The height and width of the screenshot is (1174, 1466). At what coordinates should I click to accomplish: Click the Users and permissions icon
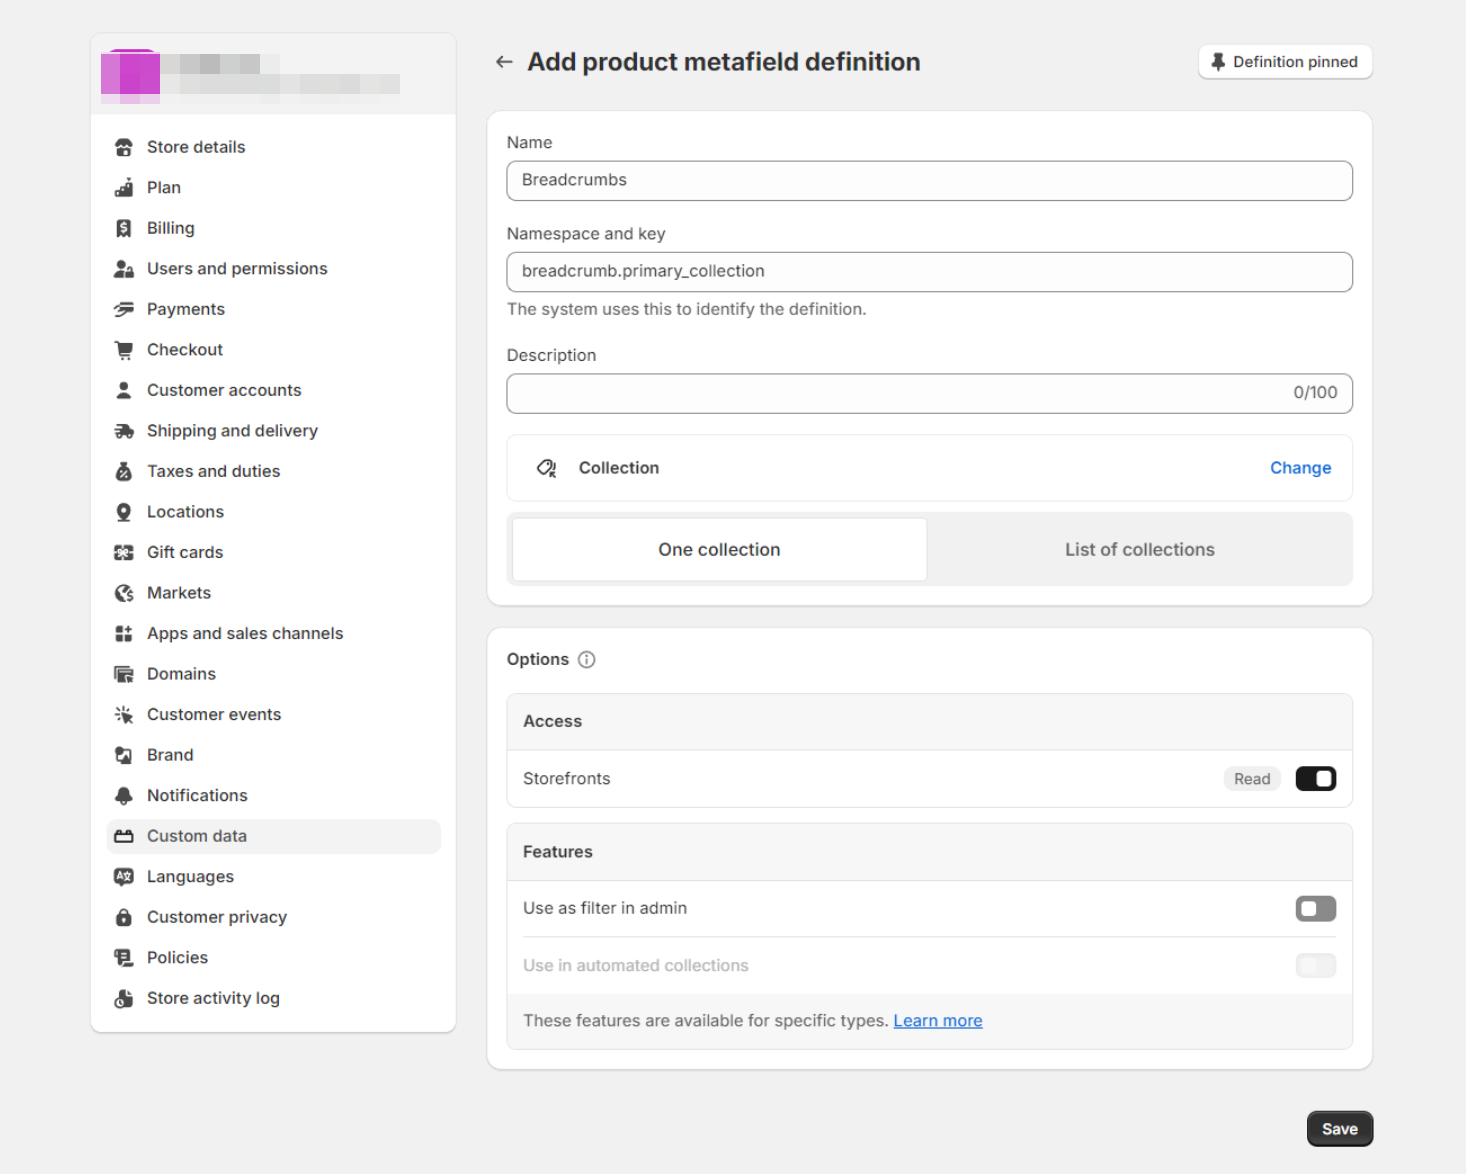(x=124, y=269)
